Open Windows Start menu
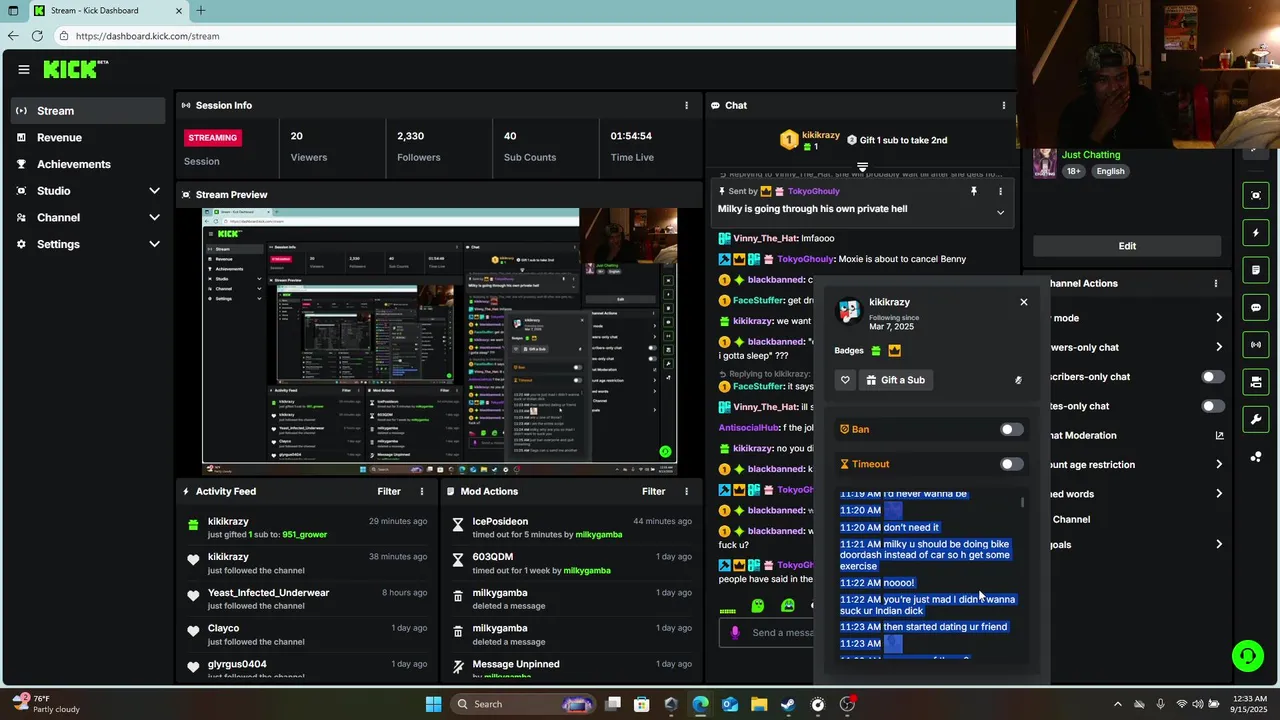This screenshot has height=720, width=1280. [x=433, y=704]
